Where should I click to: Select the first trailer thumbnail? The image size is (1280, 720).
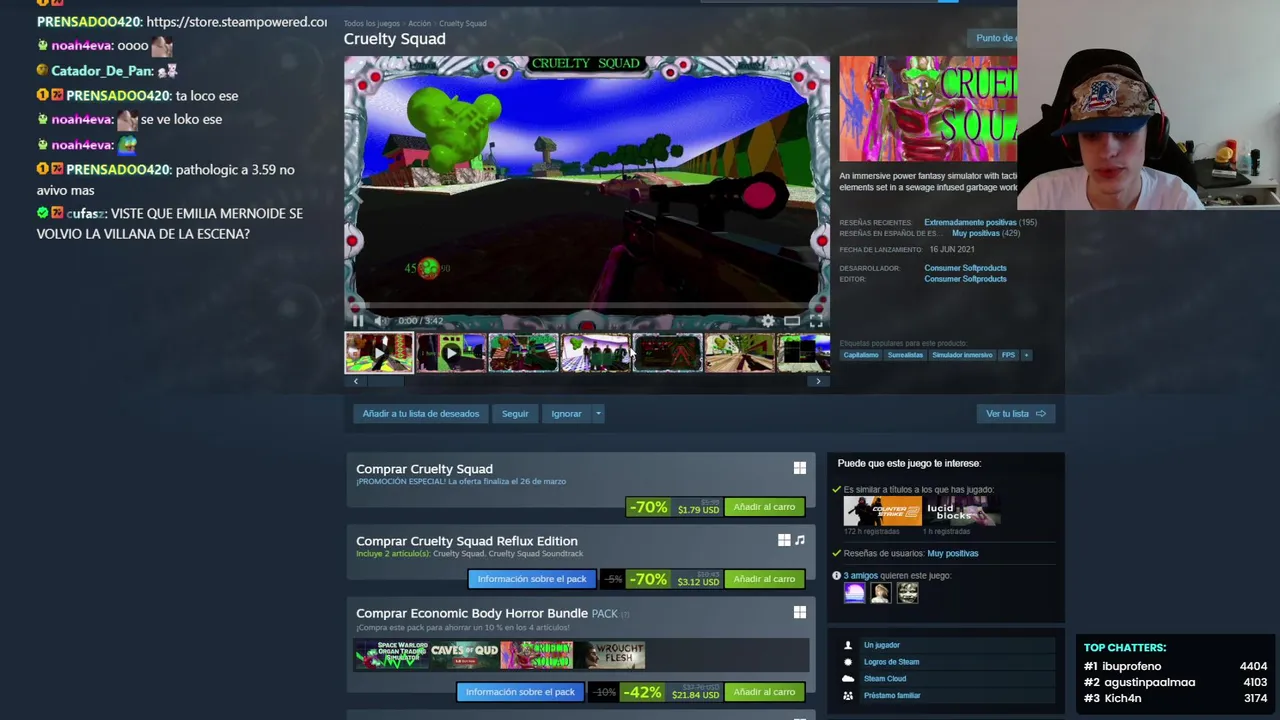coord(379,353)
